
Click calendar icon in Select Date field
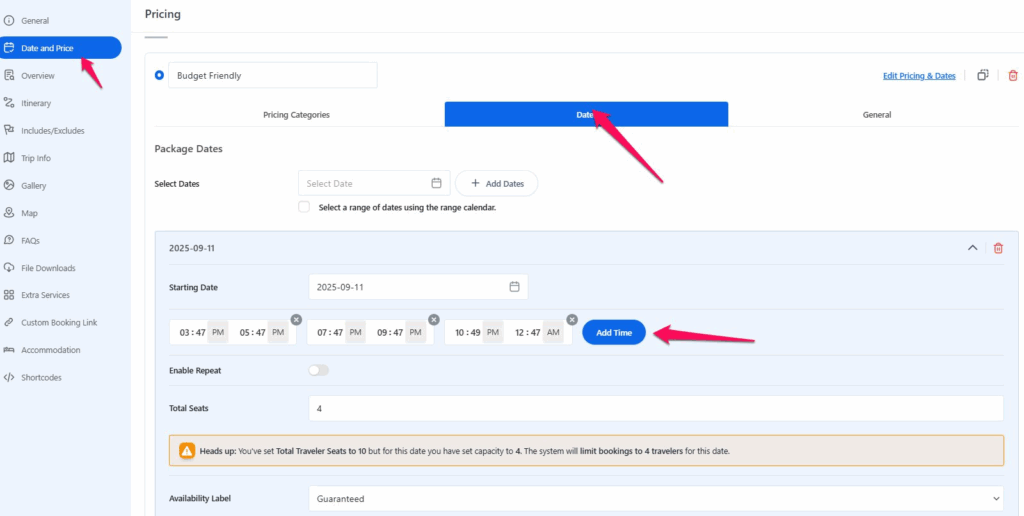(436, 183)
